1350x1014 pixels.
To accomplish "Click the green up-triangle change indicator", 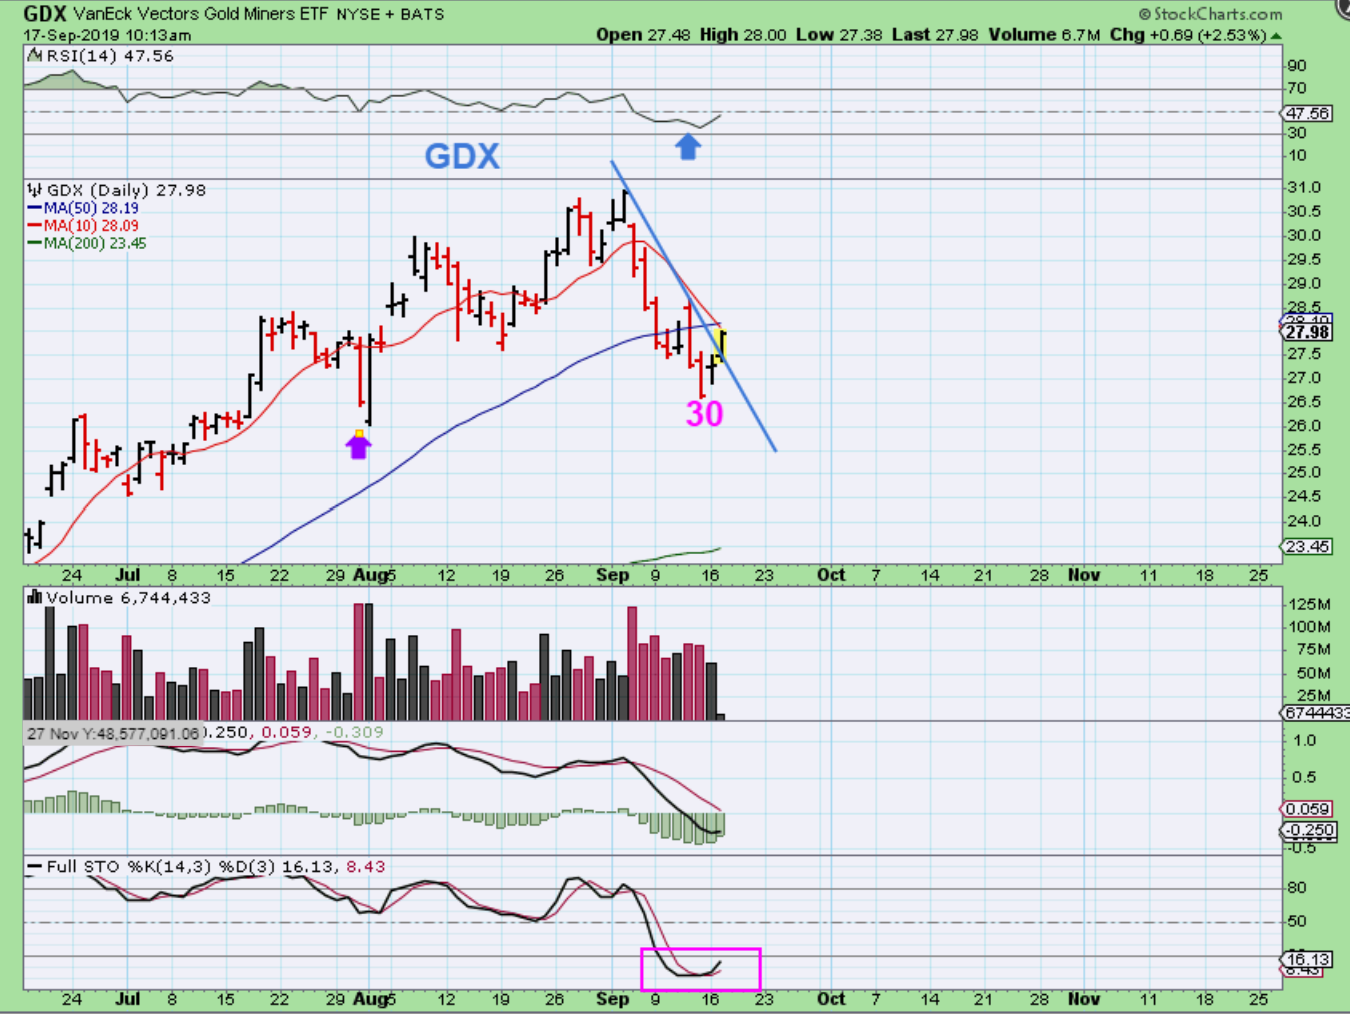I will 1276,35.
